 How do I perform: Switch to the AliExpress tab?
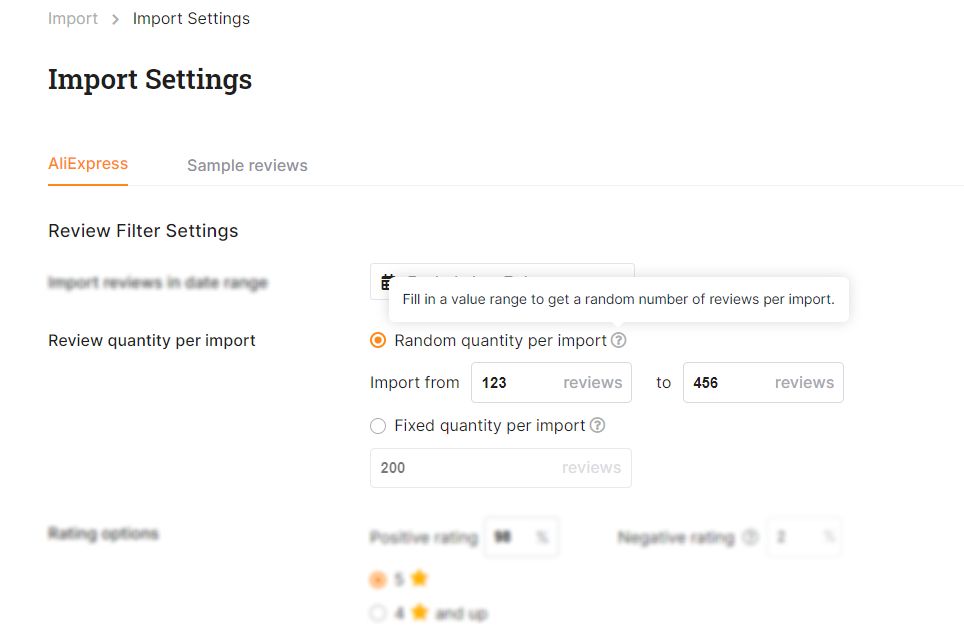coord(88,164)
